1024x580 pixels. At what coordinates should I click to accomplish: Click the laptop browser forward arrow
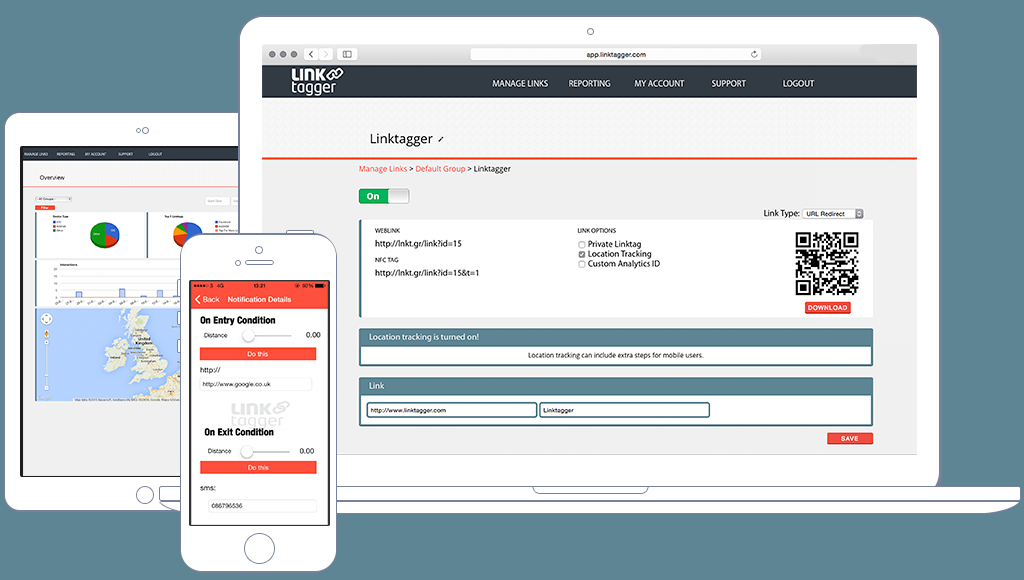tap(326, 54)
